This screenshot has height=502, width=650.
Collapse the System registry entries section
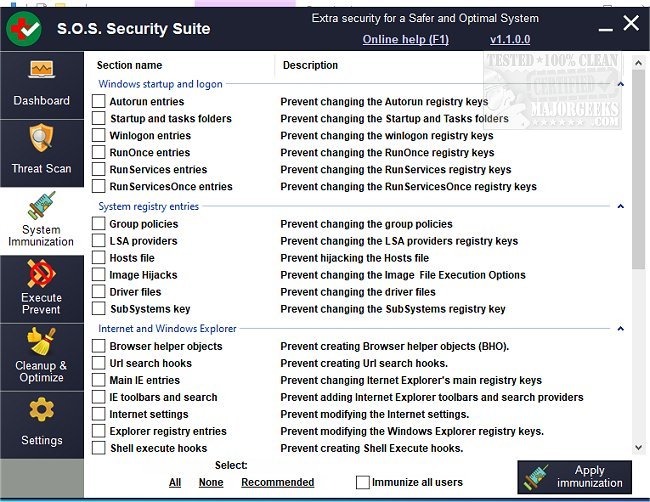pyautogui.click(x=621, y=207)
